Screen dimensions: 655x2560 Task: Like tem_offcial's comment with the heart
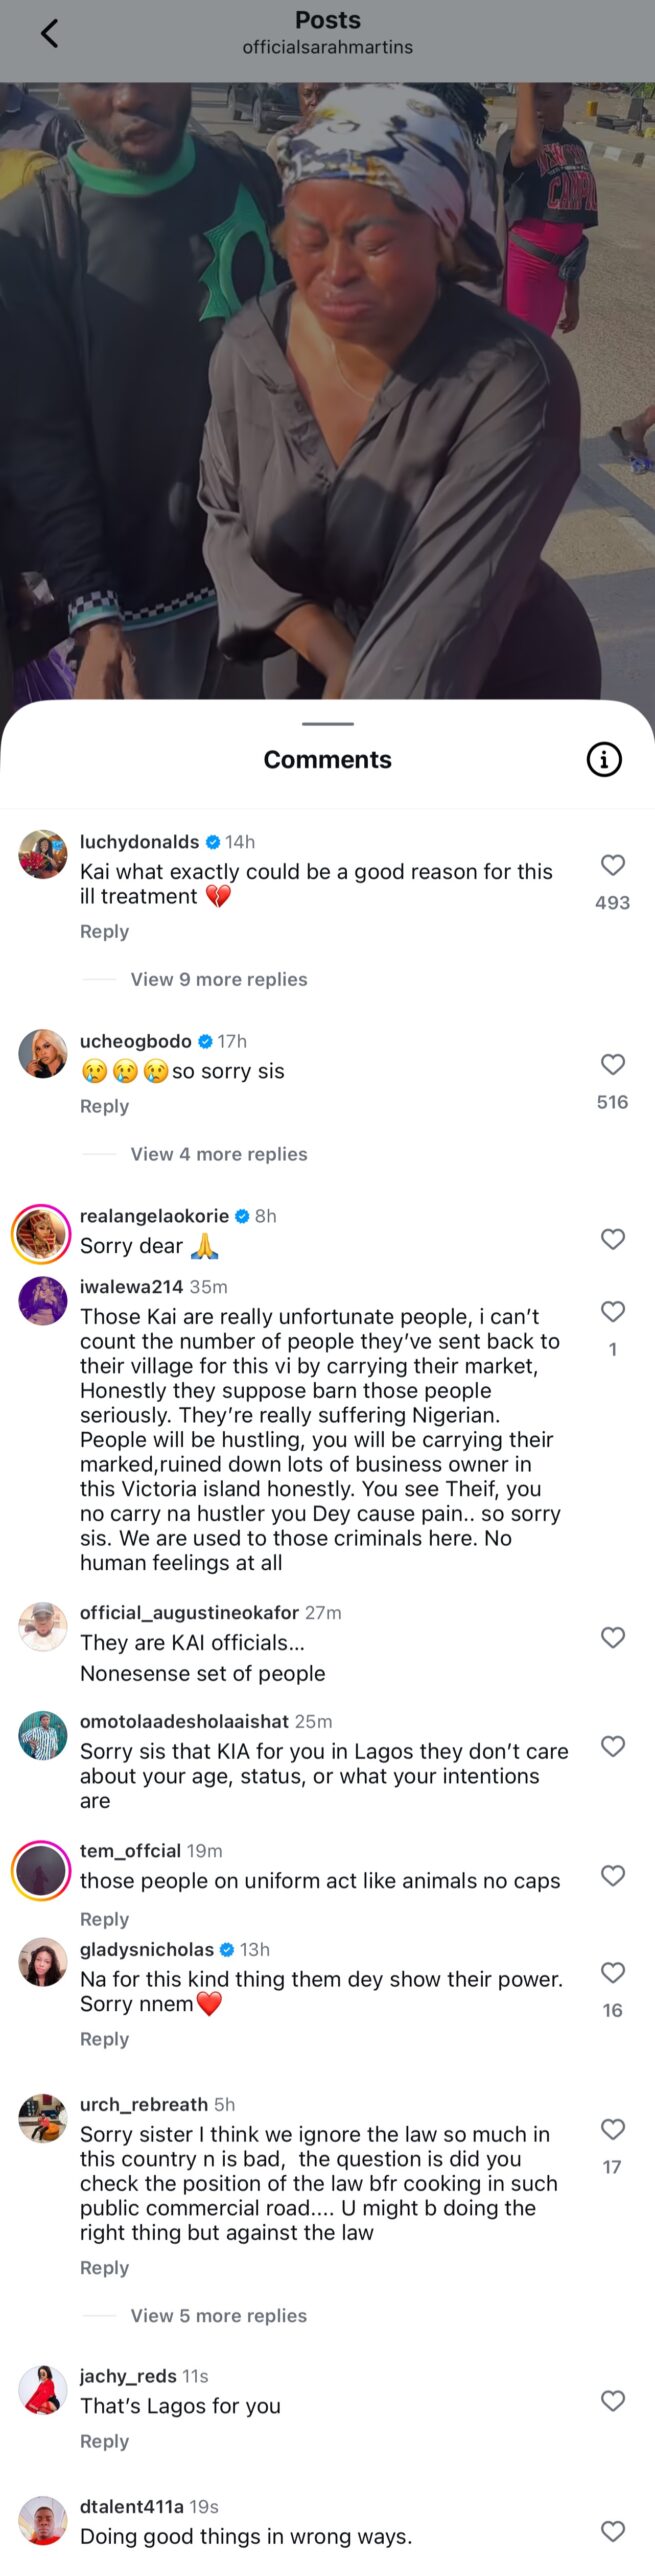coord(612,1875)
